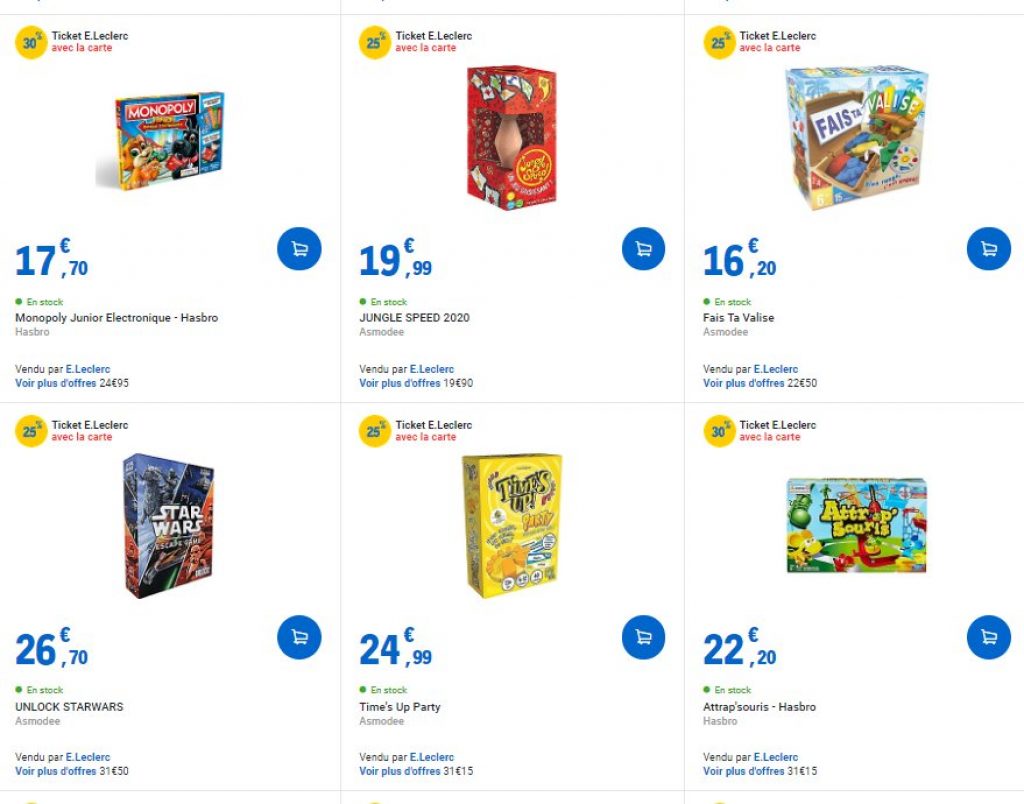
Task: Add Time's Up Party to cart
Action: 643,637
